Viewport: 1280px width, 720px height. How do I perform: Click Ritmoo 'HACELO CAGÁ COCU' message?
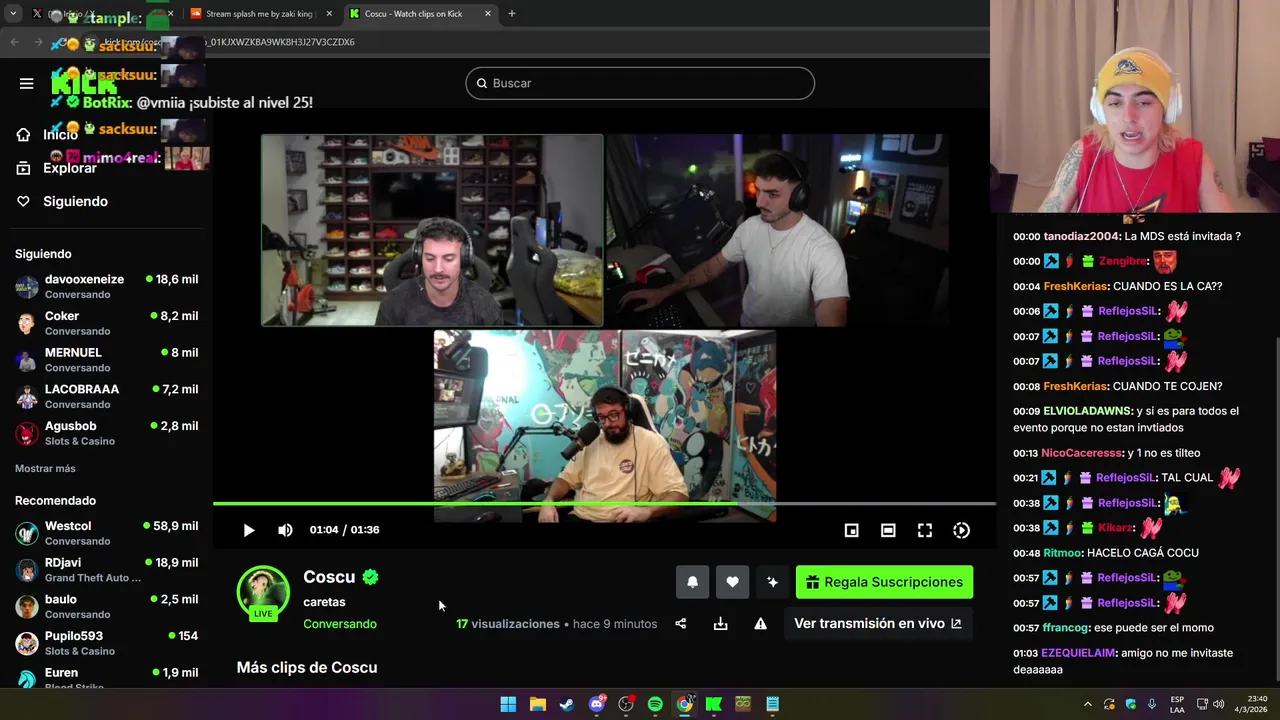click(x=1105, y=553)
